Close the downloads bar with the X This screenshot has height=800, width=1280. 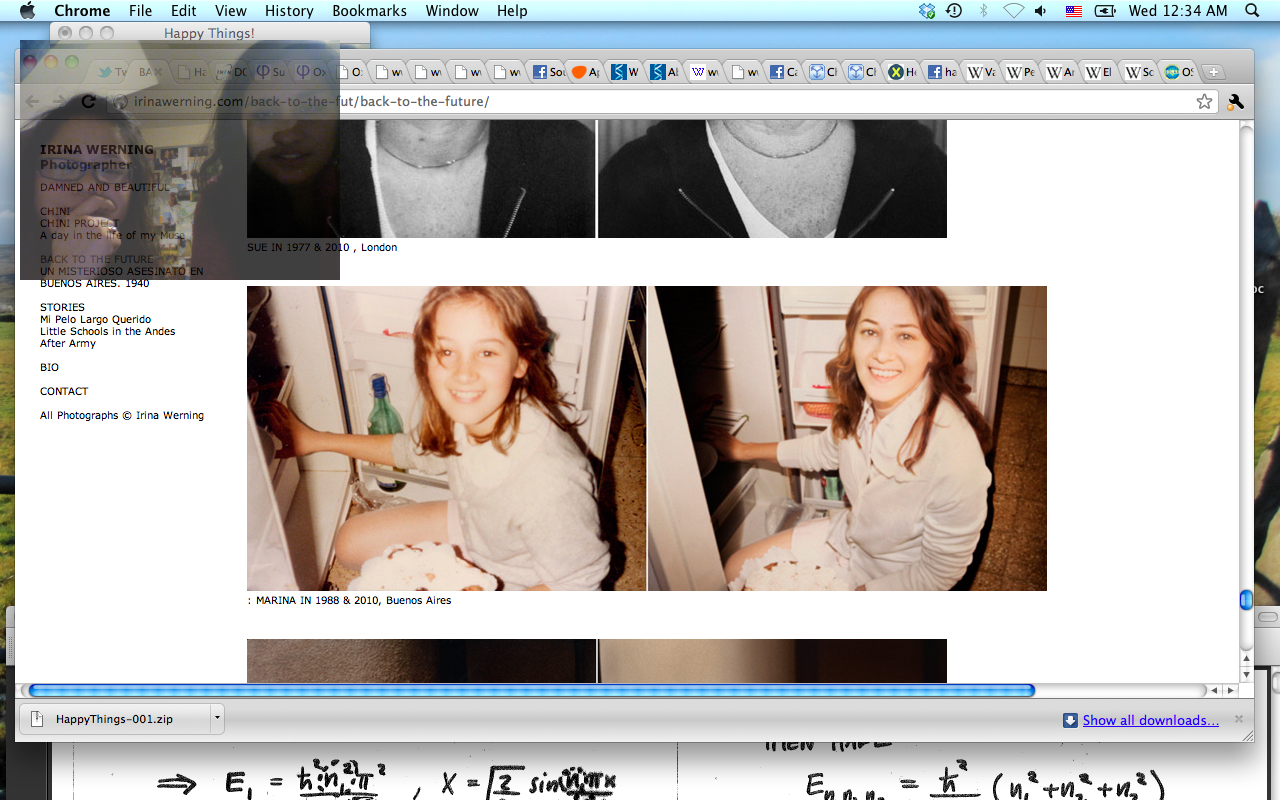(x=1239, y=719)
